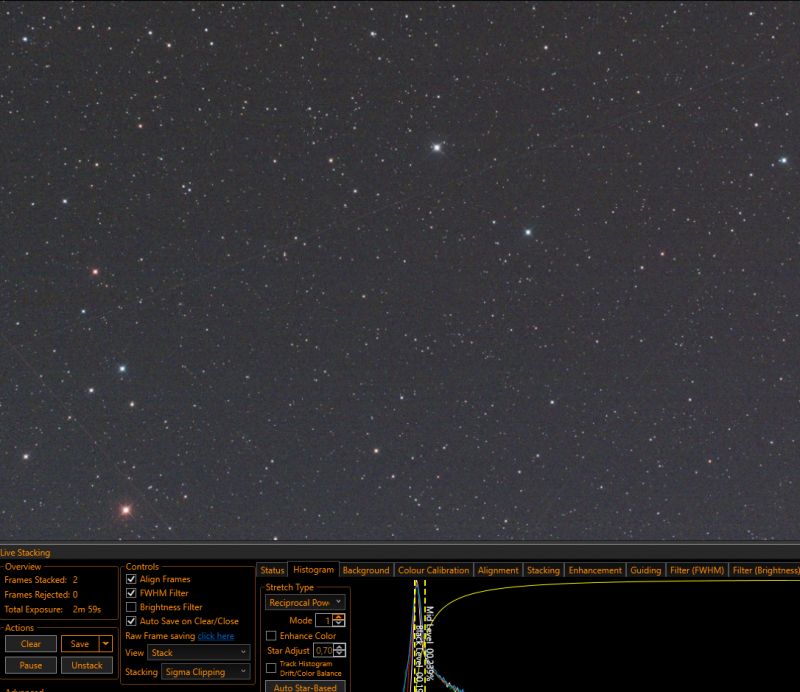Enable the Brightness Filter checkbox

pyautogui.click(x=131, y=607)
